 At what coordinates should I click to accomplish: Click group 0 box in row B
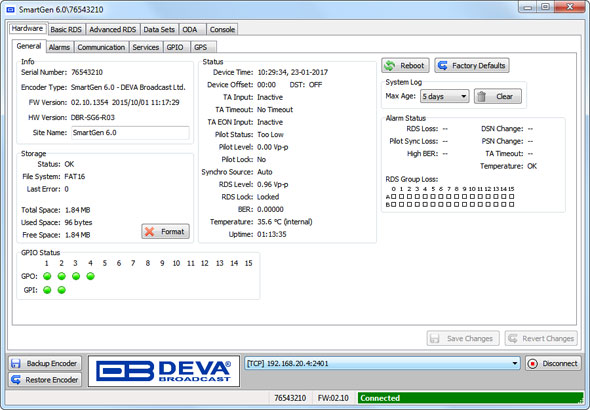click(394, 205)
